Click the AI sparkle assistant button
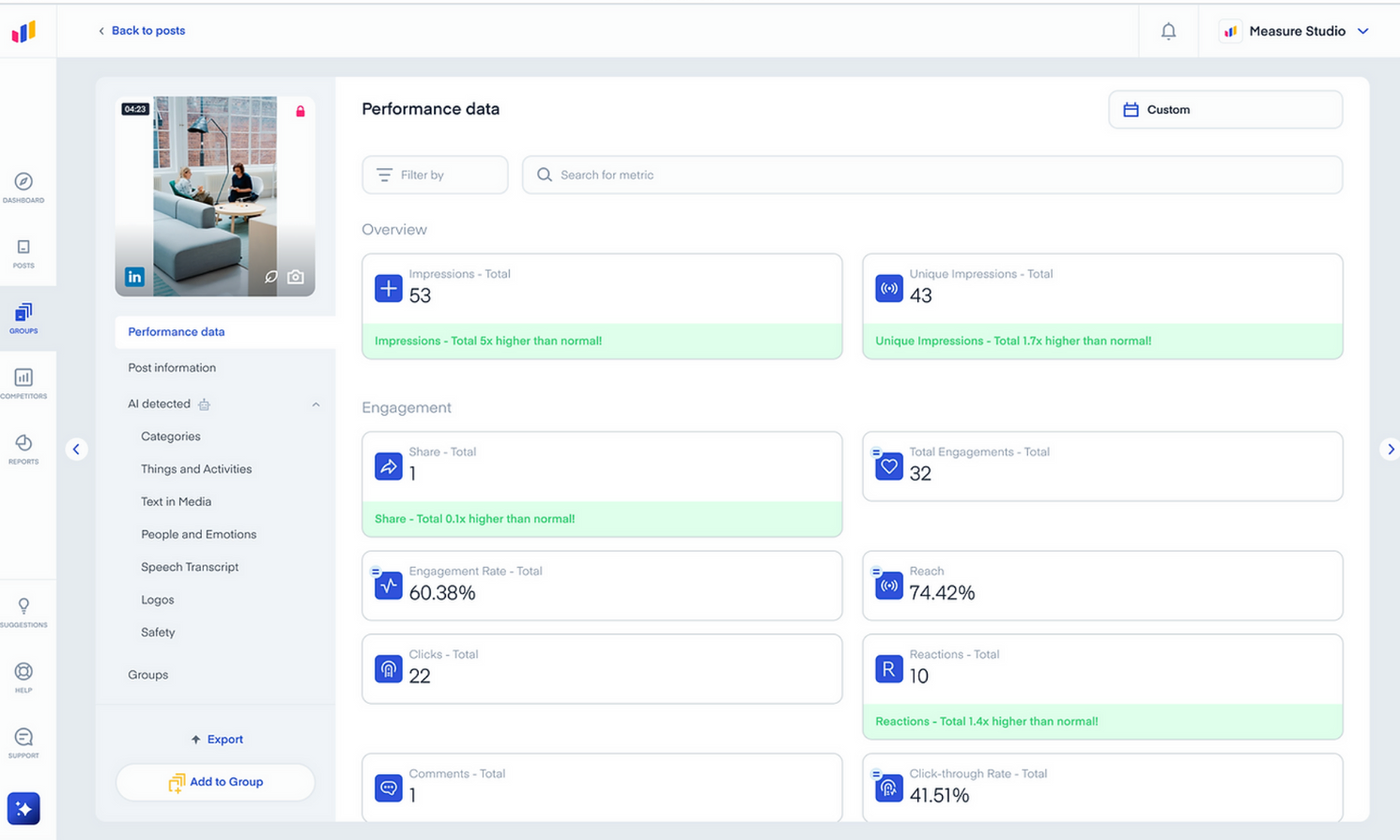Image resolution: width=1400 pixels, height=840 pixels. coord(24,808)
